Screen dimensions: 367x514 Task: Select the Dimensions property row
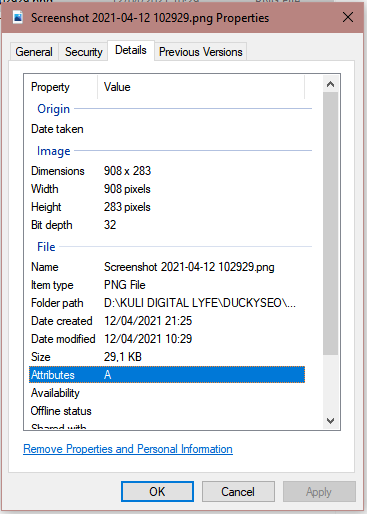coord(167,171)
